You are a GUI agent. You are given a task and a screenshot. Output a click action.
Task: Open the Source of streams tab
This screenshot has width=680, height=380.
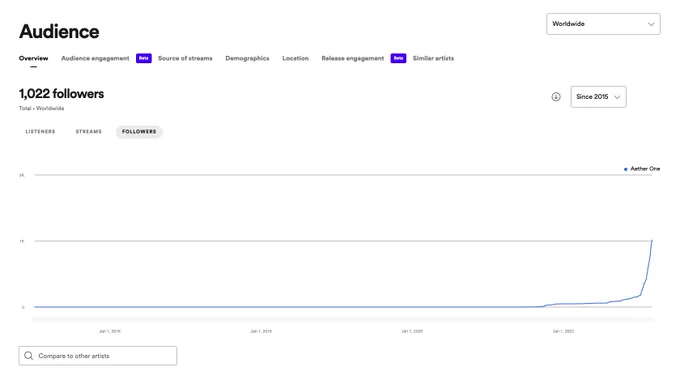point(185,58)
